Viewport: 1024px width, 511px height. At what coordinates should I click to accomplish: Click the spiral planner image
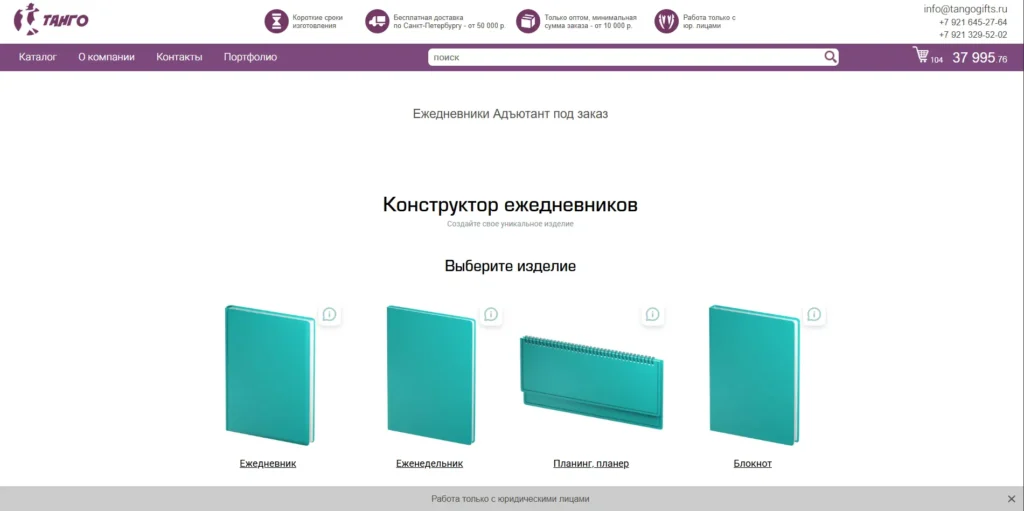click(592, 382)
